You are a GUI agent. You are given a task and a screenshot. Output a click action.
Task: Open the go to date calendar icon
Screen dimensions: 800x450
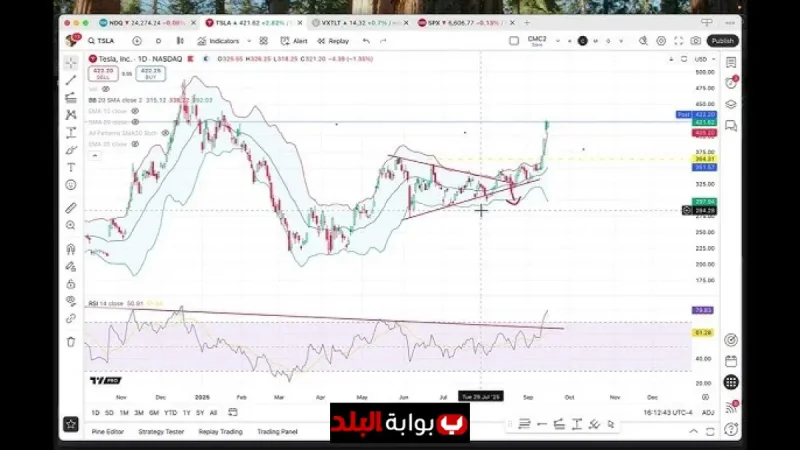pyautogui.click(x=233, y=412)
